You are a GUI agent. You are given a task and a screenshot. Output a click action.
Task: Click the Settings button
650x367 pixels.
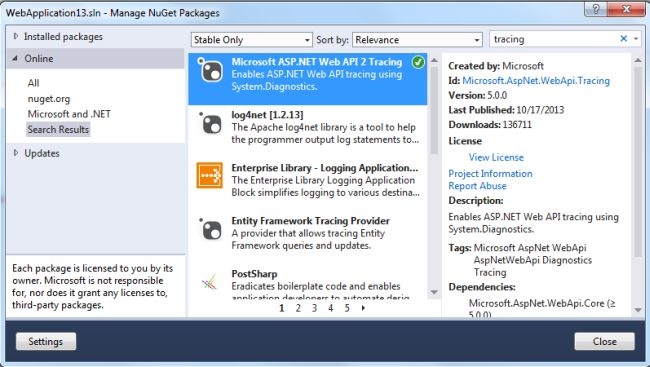click(x=46, y=341)
